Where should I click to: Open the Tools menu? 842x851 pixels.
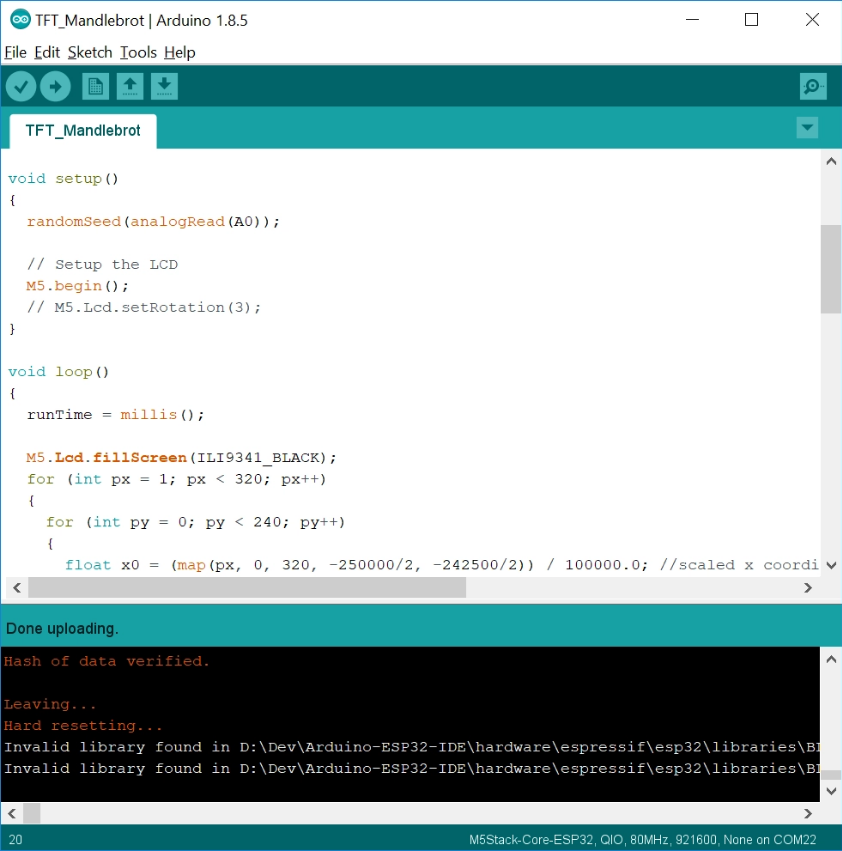point(138,53)
